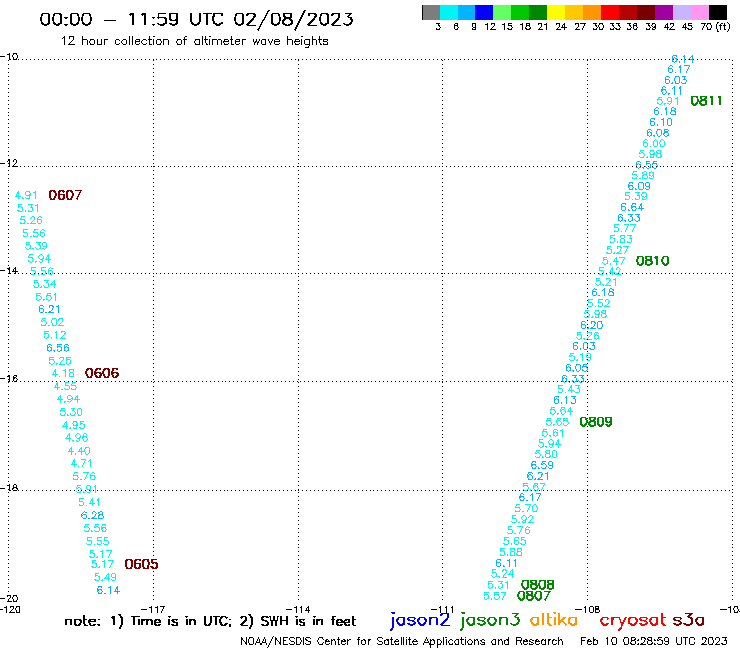Click the legend number '39'
740x650 pixels.
coord(651,26)
